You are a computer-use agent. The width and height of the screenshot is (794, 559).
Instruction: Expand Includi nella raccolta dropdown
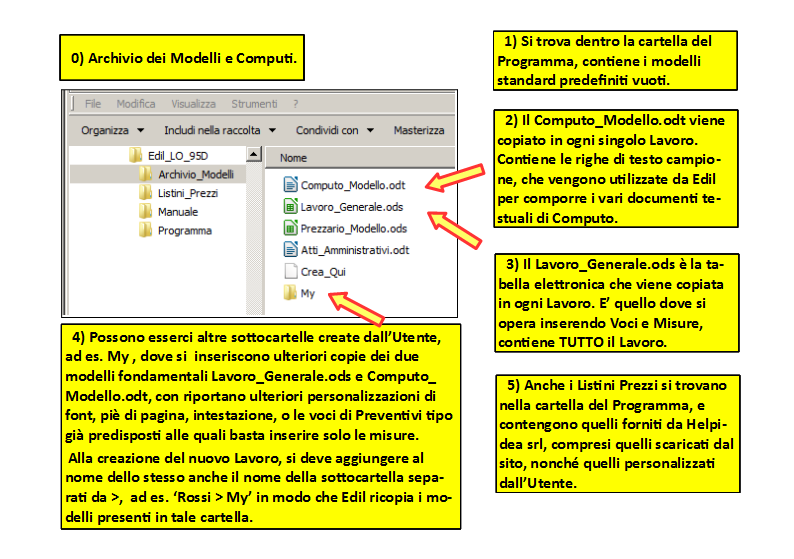click(220, 130)
